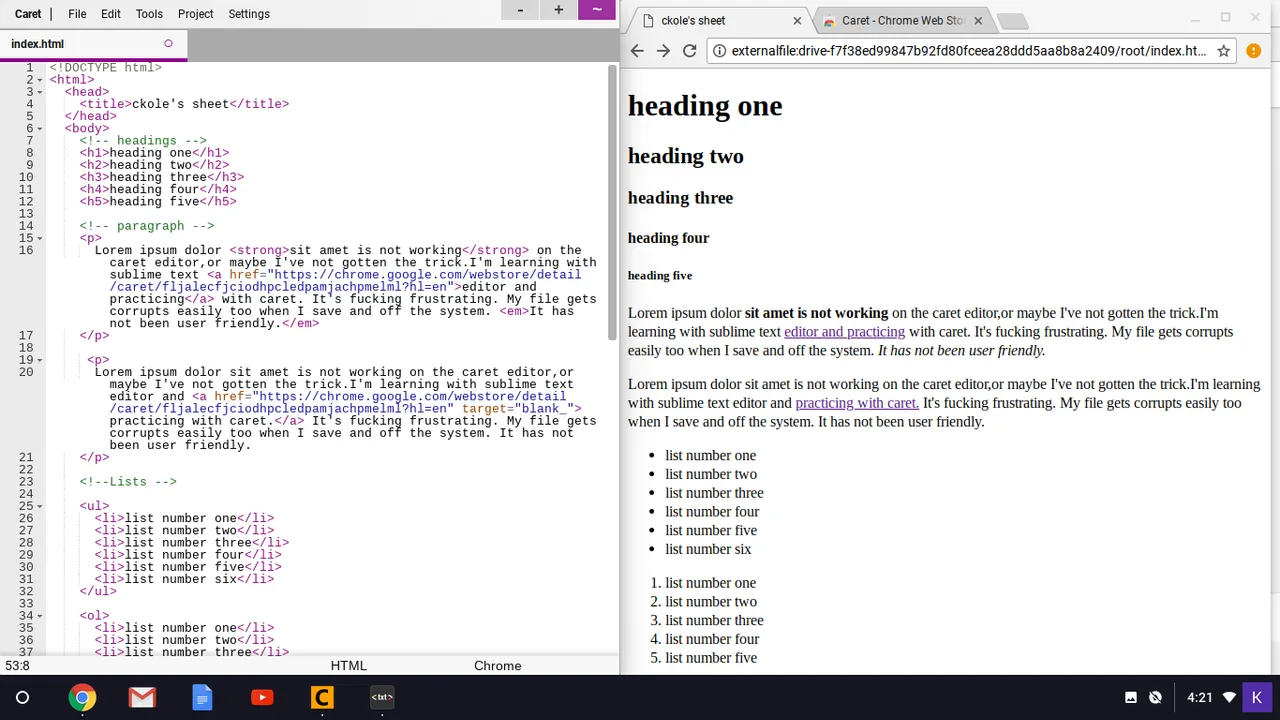Click the purple tilde button in Caret
Image resolution: width=1280 pixels, height=720 pixels.
[x=597, y=10]
